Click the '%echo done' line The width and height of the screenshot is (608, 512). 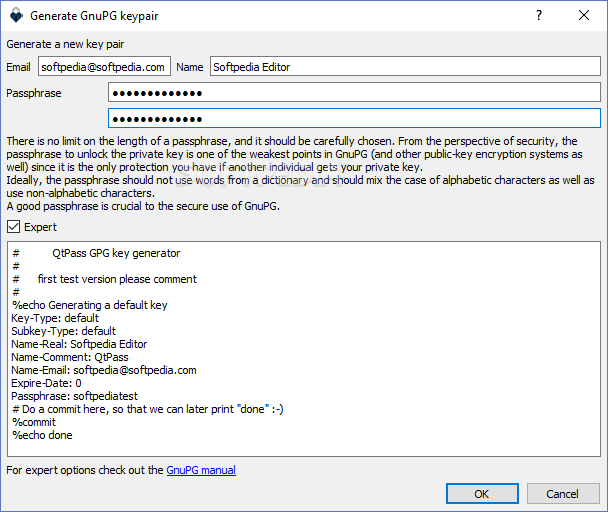[x=42, y=435]
